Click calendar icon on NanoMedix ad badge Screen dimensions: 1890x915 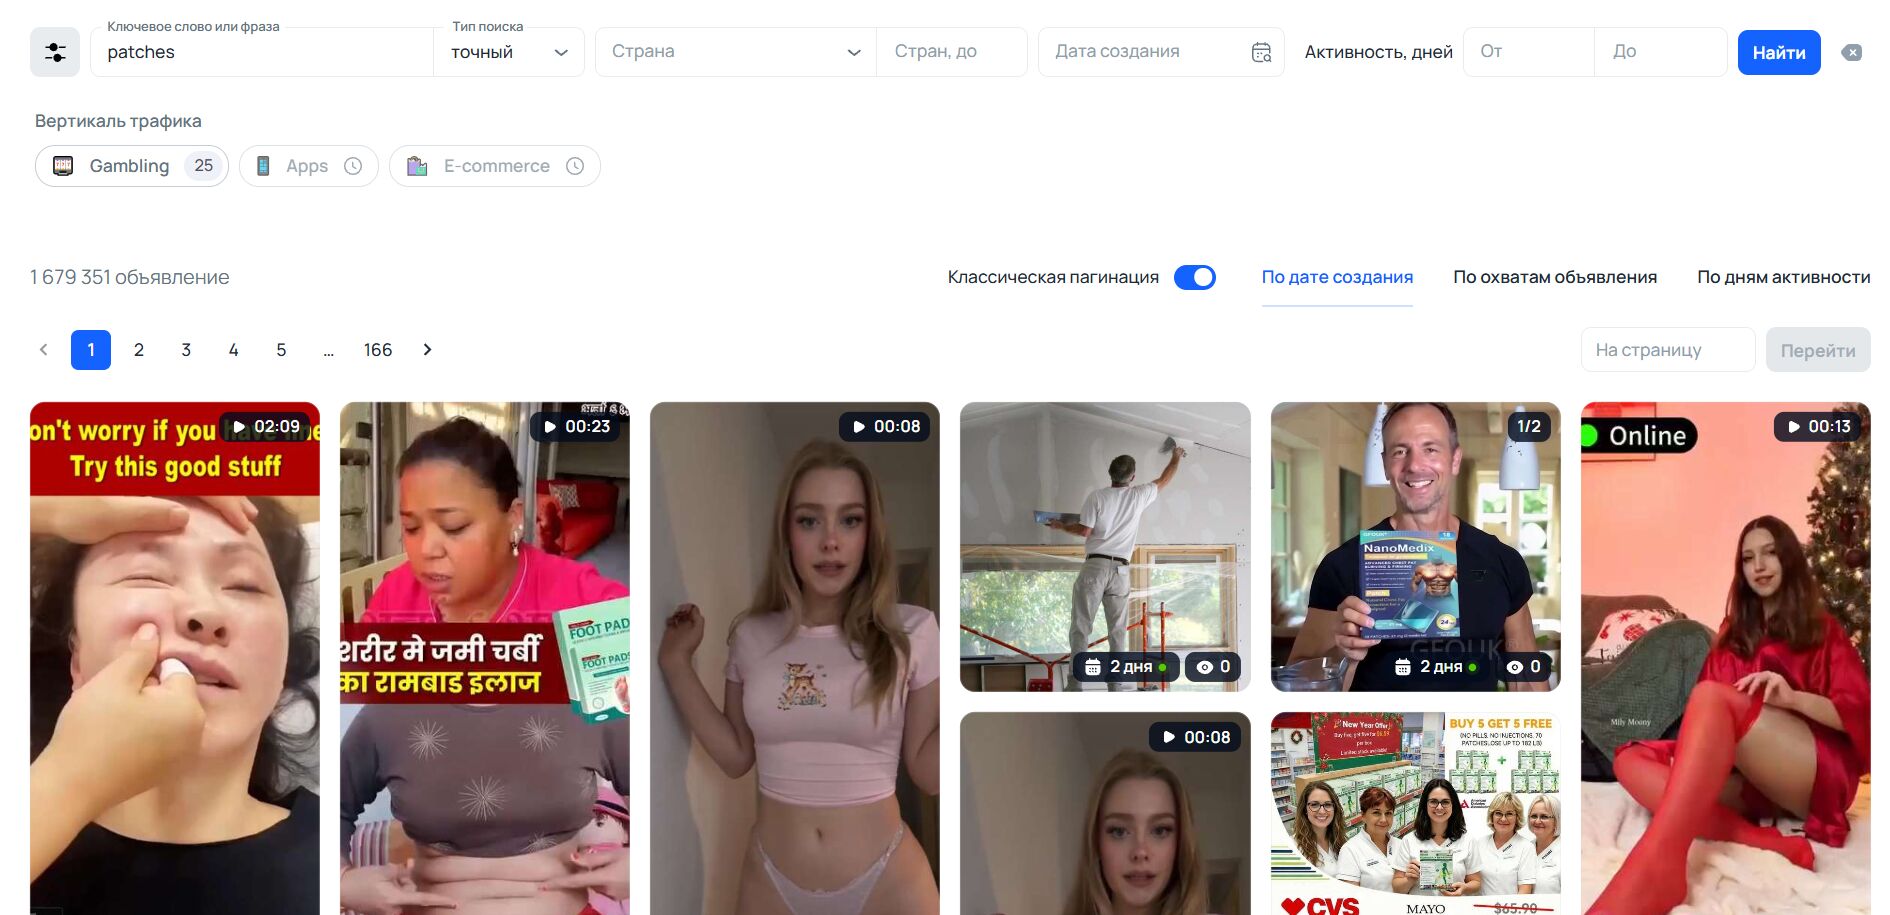pyautogui.click(x=1403, y=667)
